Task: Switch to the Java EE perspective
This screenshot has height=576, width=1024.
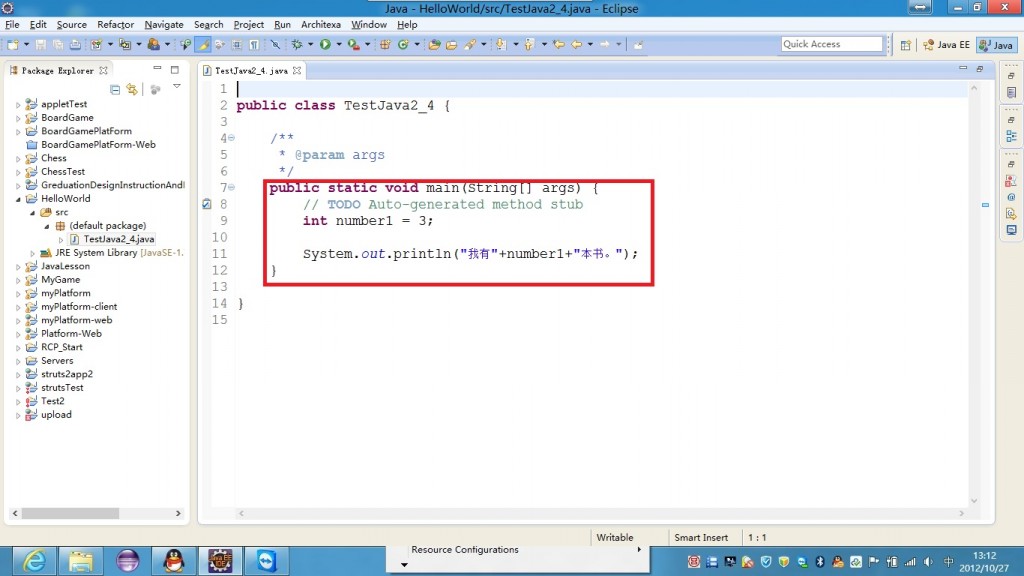Action: [947, 44]
